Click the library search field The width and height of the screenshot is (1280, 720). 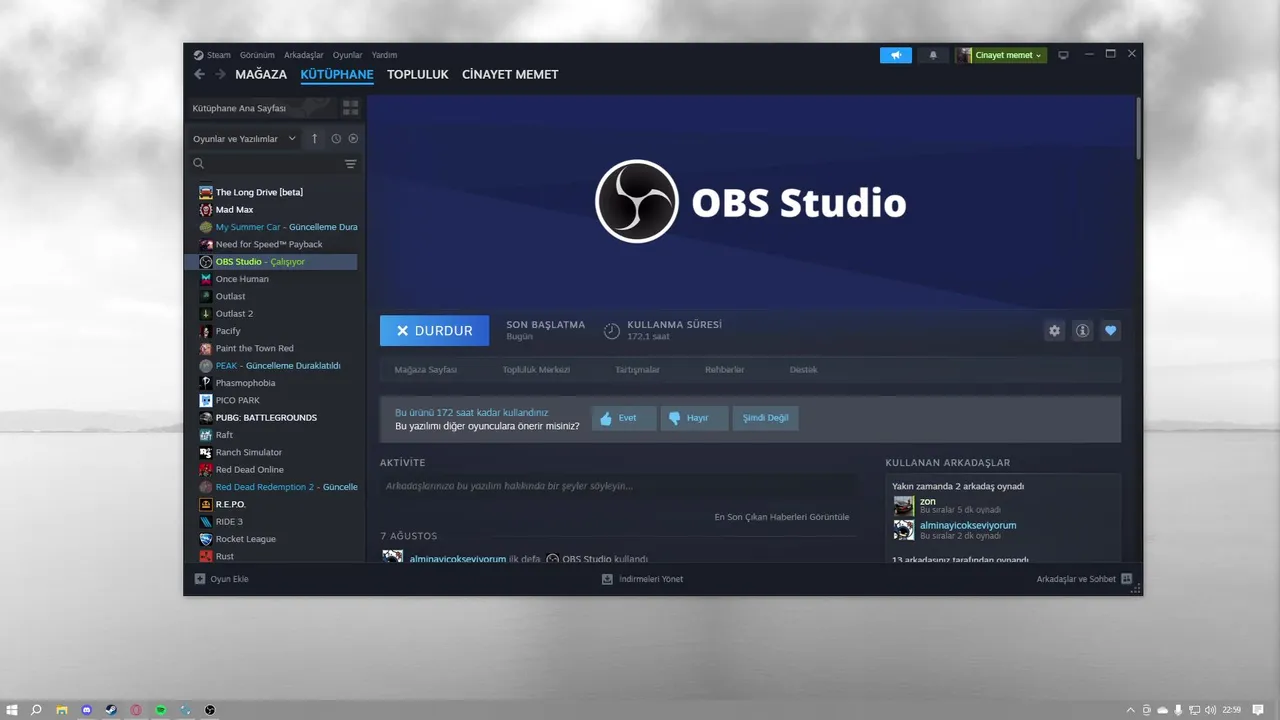click(265, 164)
